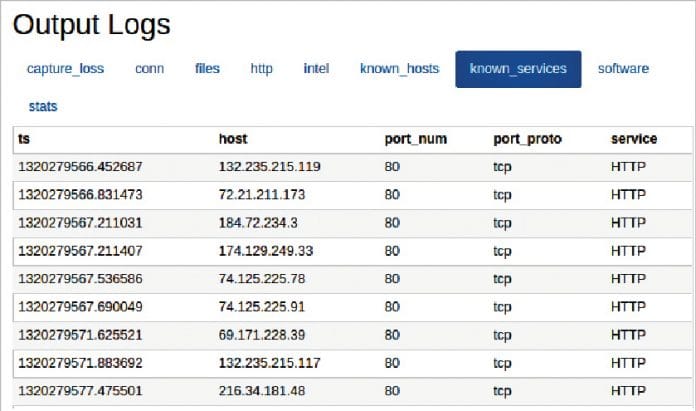The image size is (696, 411).
Task: Open the http log tab
Action: tap(261, 69)
